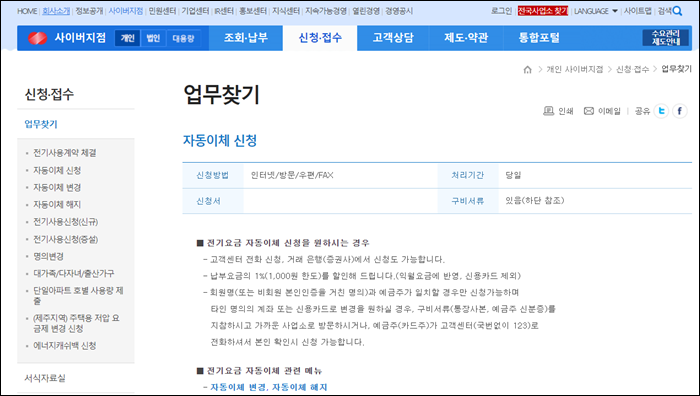Select the 대용량 customer type tab
700x396 pixels.
tap(183, 38)
